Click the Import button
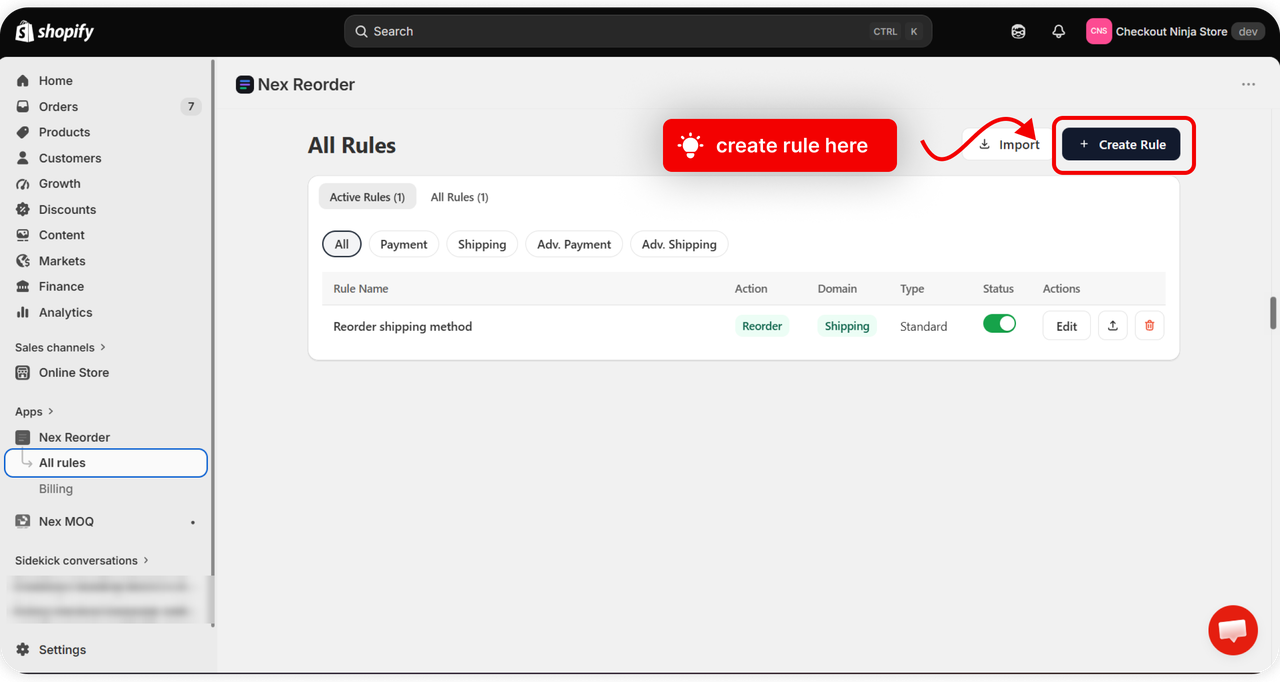1280x682 pixels. tap(1006, 144)
